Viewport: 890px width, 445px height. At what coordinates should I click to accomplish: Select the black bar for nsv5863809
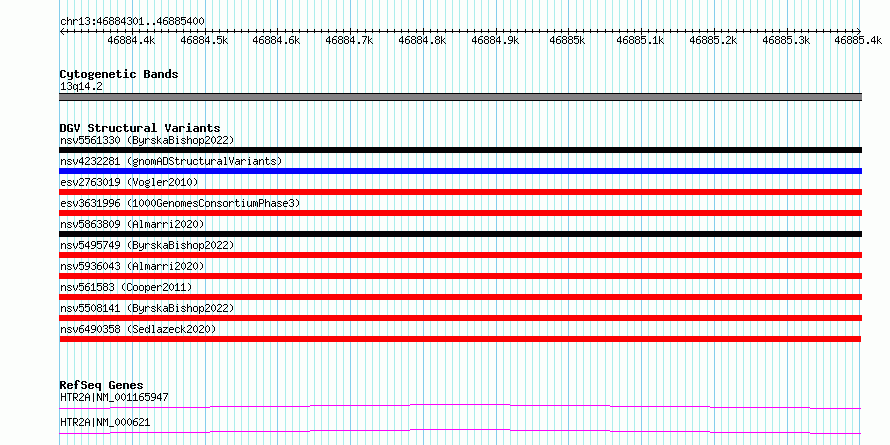click(x=461, y=234)
